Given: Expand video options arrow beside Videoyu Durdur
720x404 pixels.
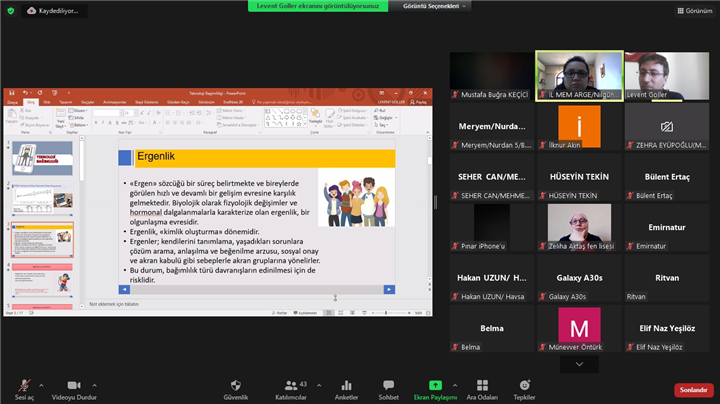Looking at the screenshot, I should (x=95, y=384).
